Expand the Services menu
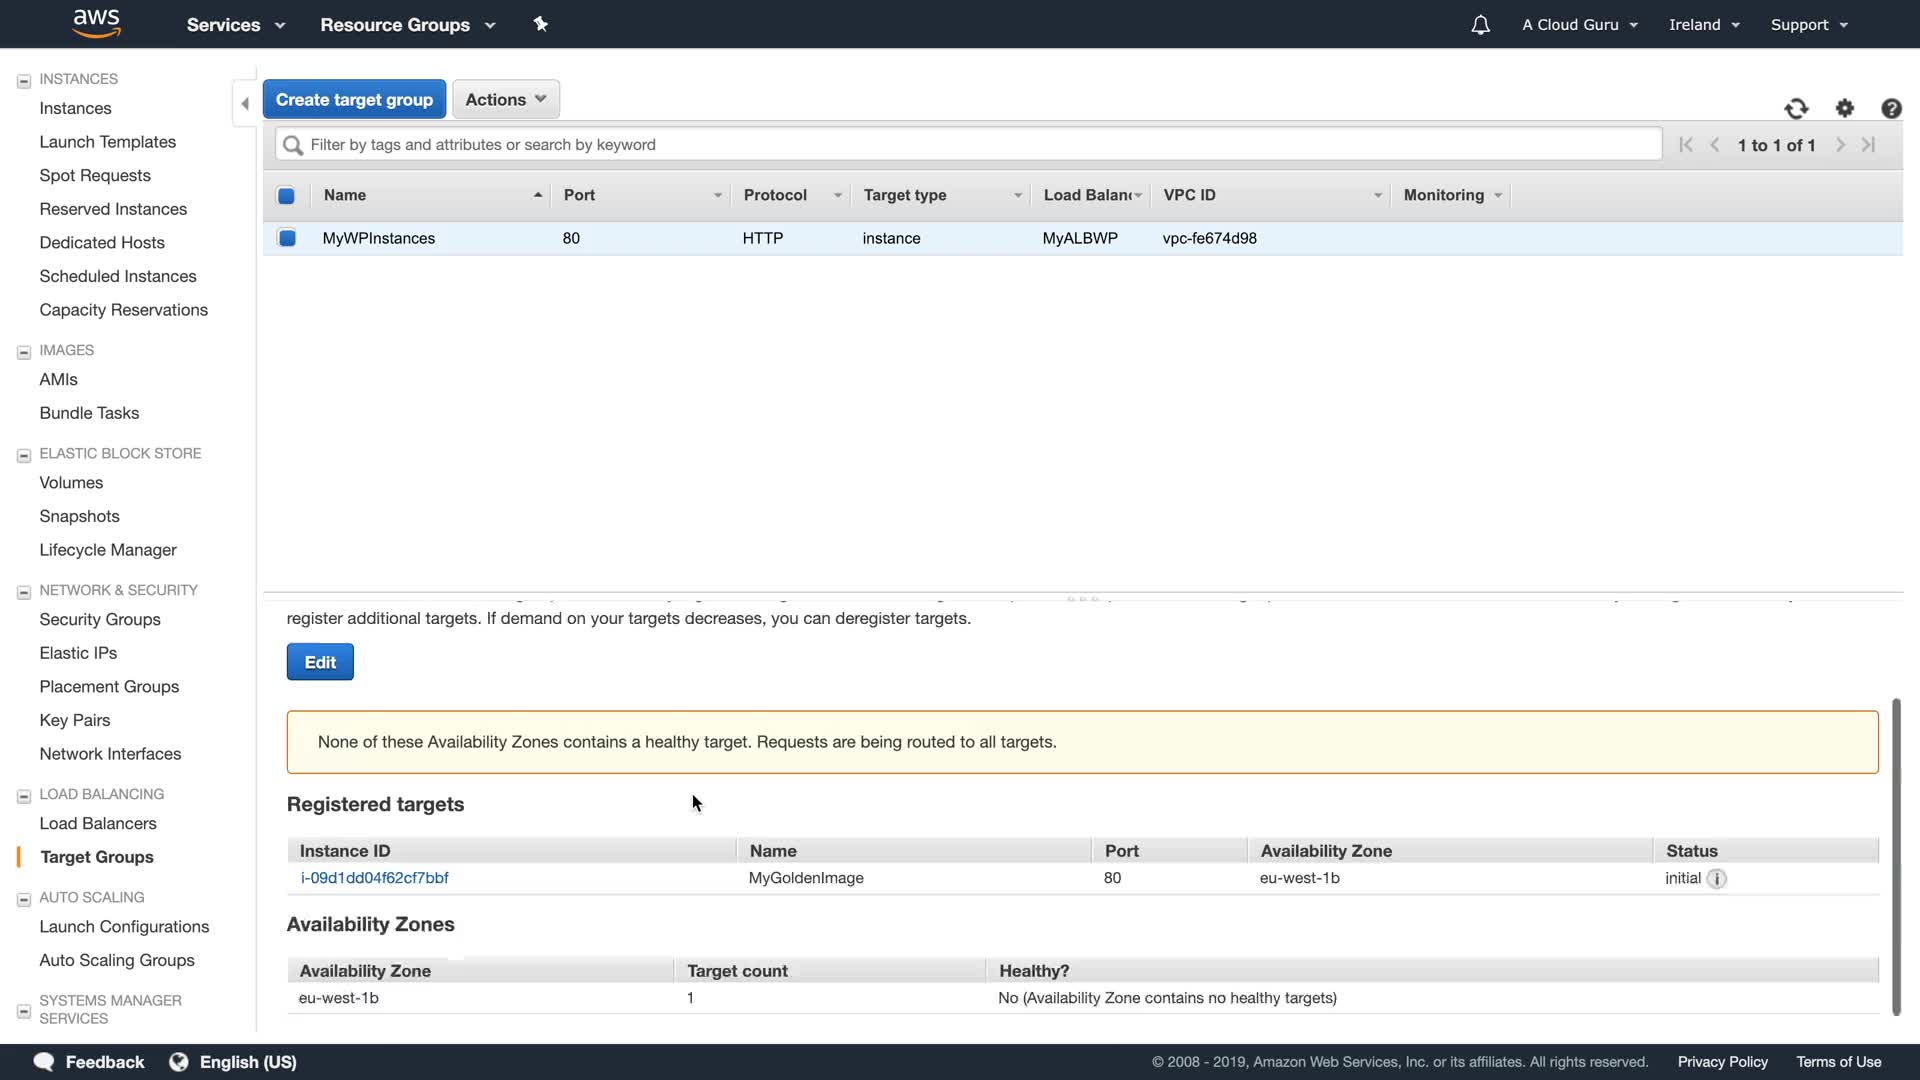 [x=235, y=25]
